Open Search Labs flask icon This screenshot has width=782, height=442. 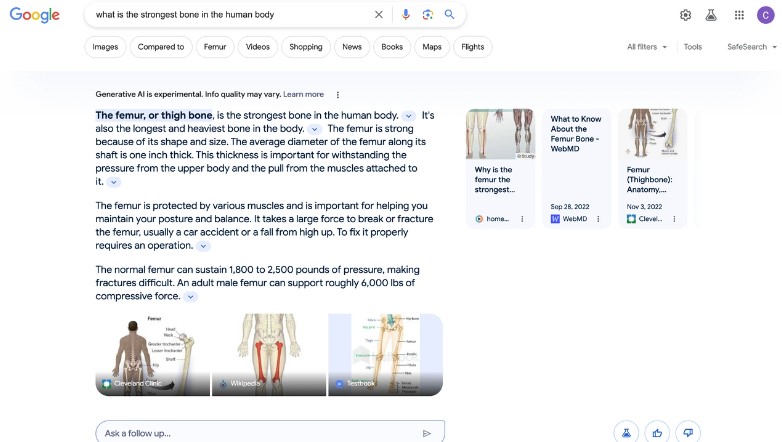coord(711,15)
